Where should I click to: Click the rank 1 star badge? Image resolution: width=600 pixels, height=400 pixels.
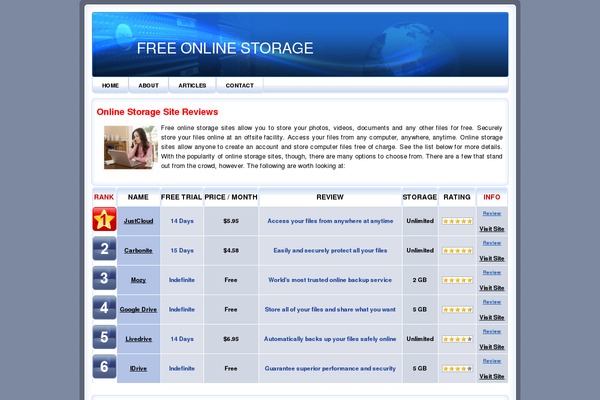click(104, 219)
